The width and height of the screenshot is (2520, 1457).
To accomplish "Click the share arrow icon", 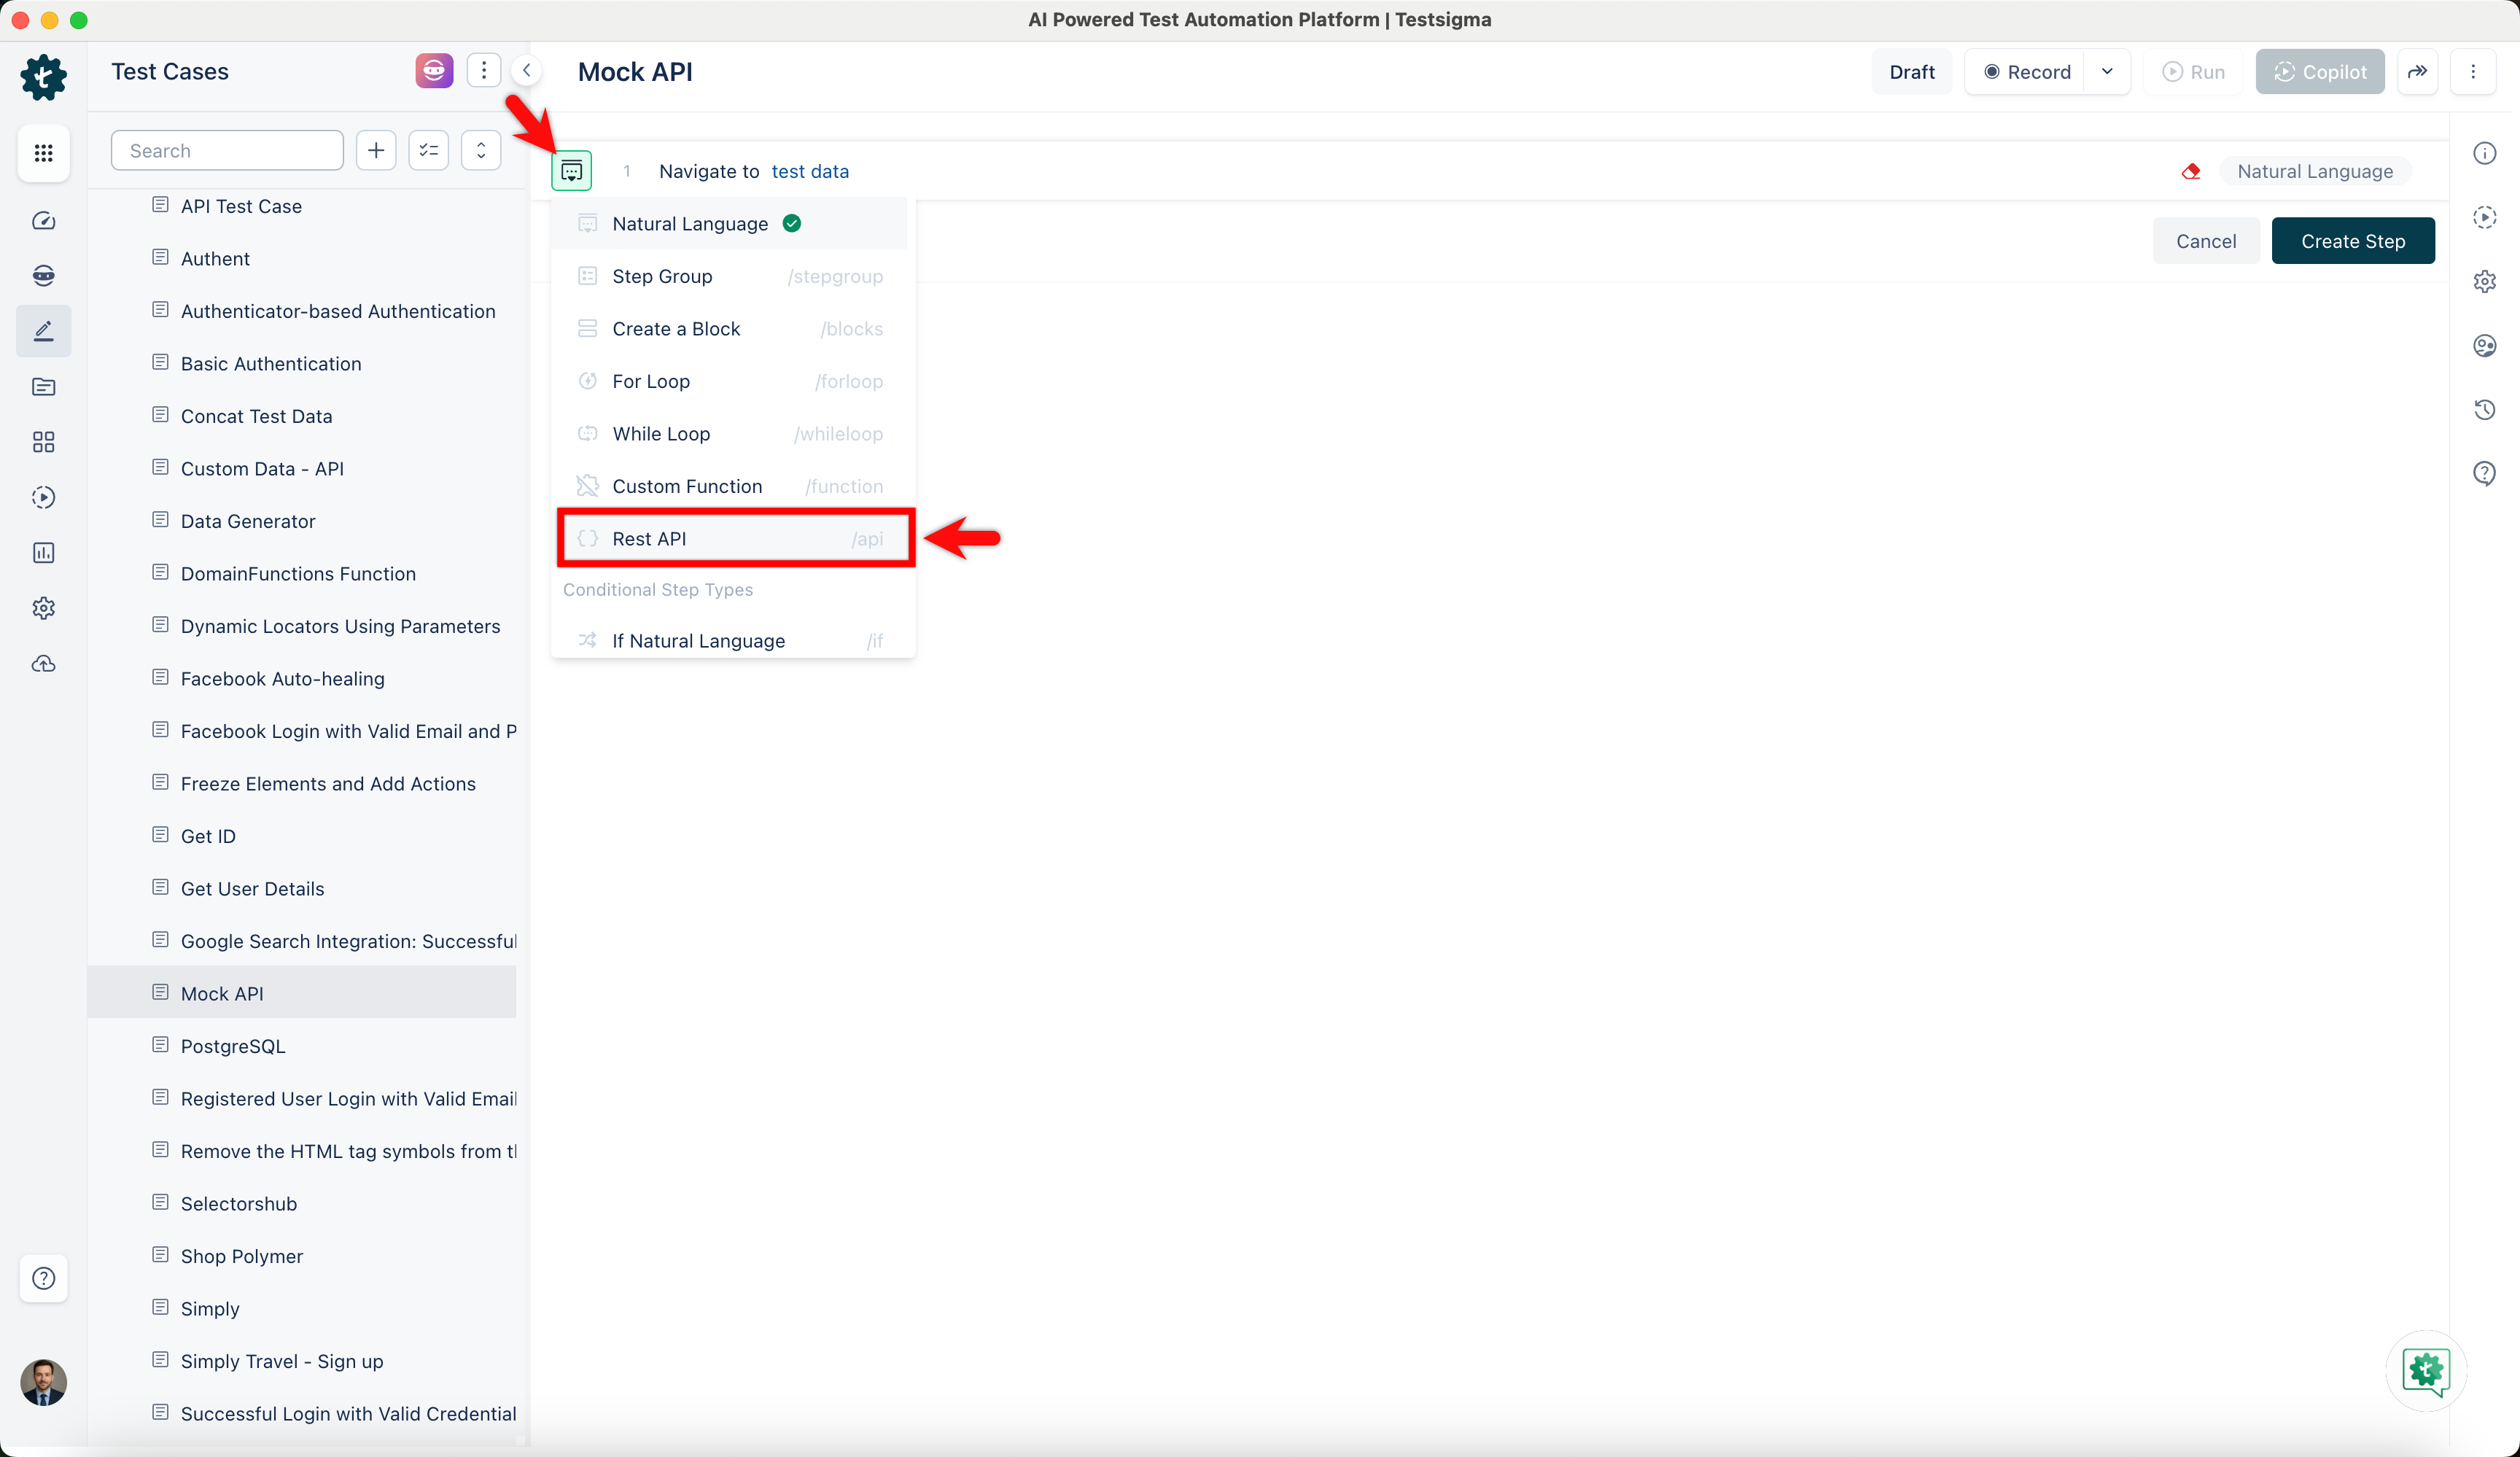I will click(2417, 72).
